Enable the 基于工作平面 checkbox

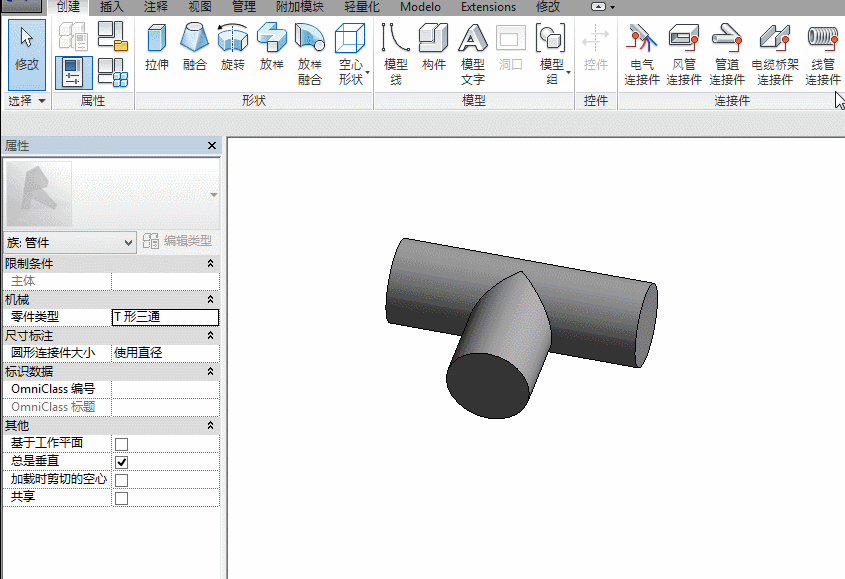coord(122,444)
